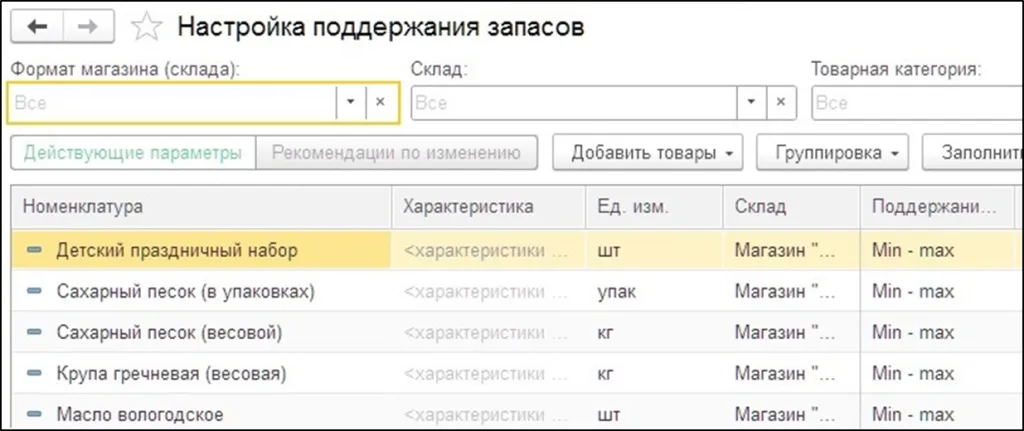Clear the store format filter field
1024x431 pixels.
click(x=380, y=103)
